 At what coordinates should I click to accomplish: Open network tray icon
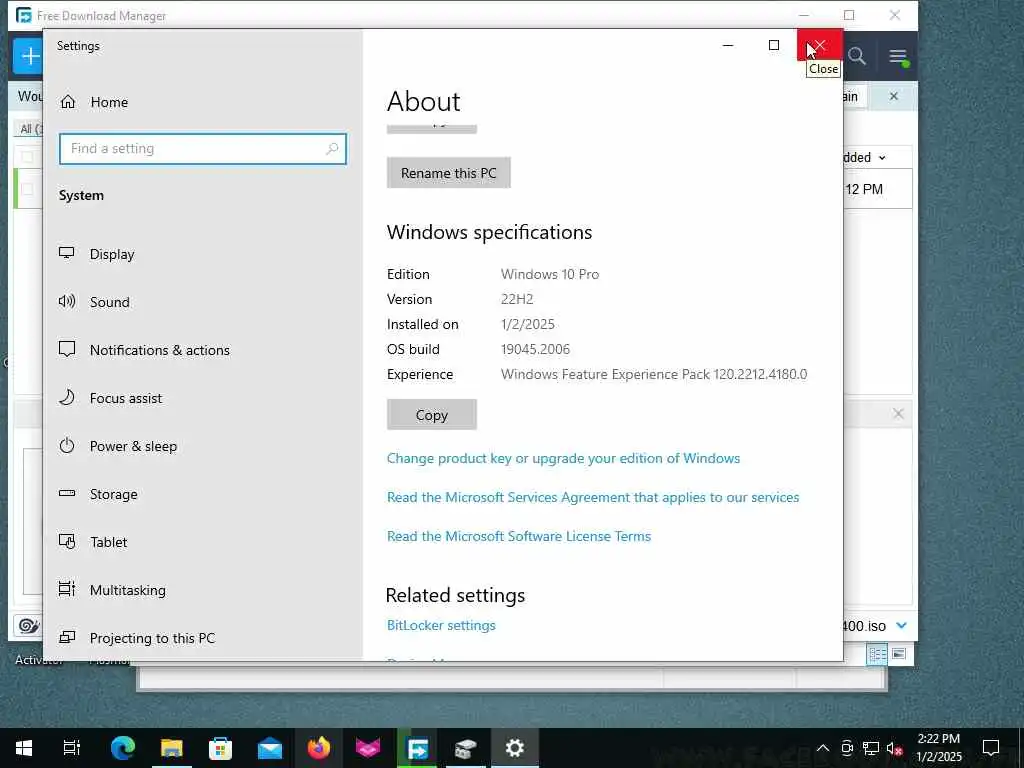[871, 748]
